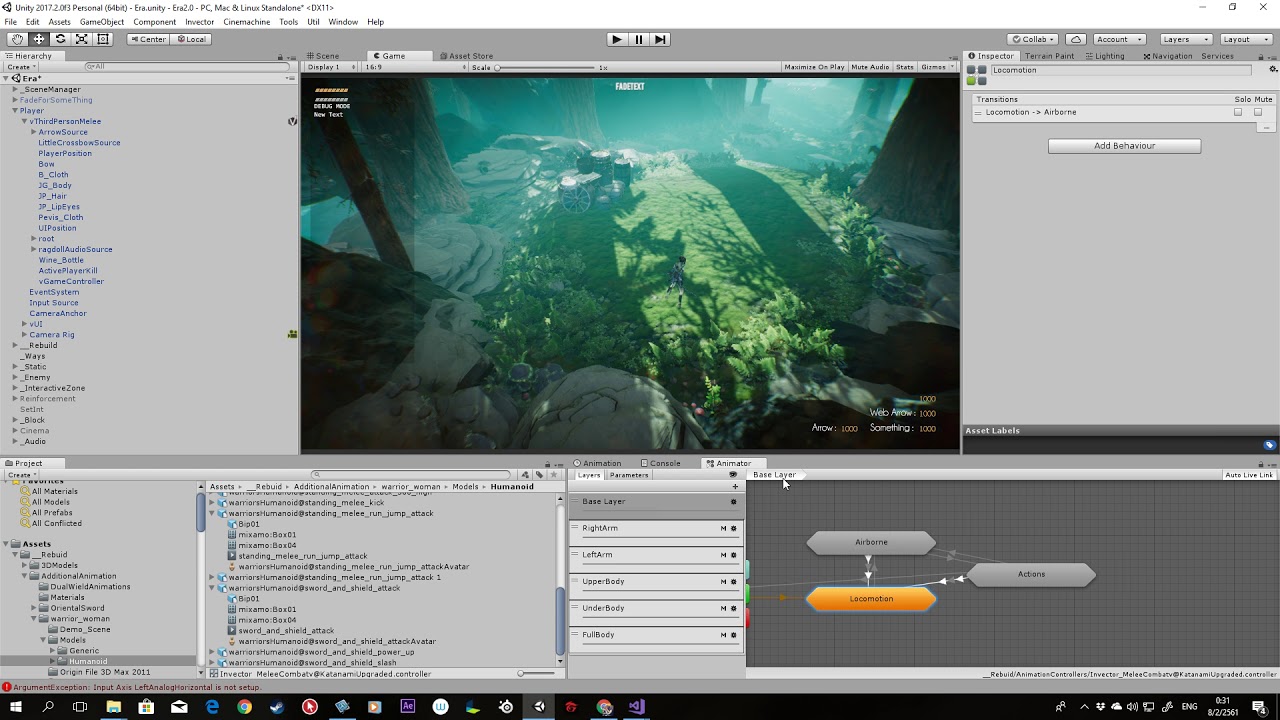Select the Hand tool in toolbar
Viewport: 1280px width, 720px height.
[17, 39]
